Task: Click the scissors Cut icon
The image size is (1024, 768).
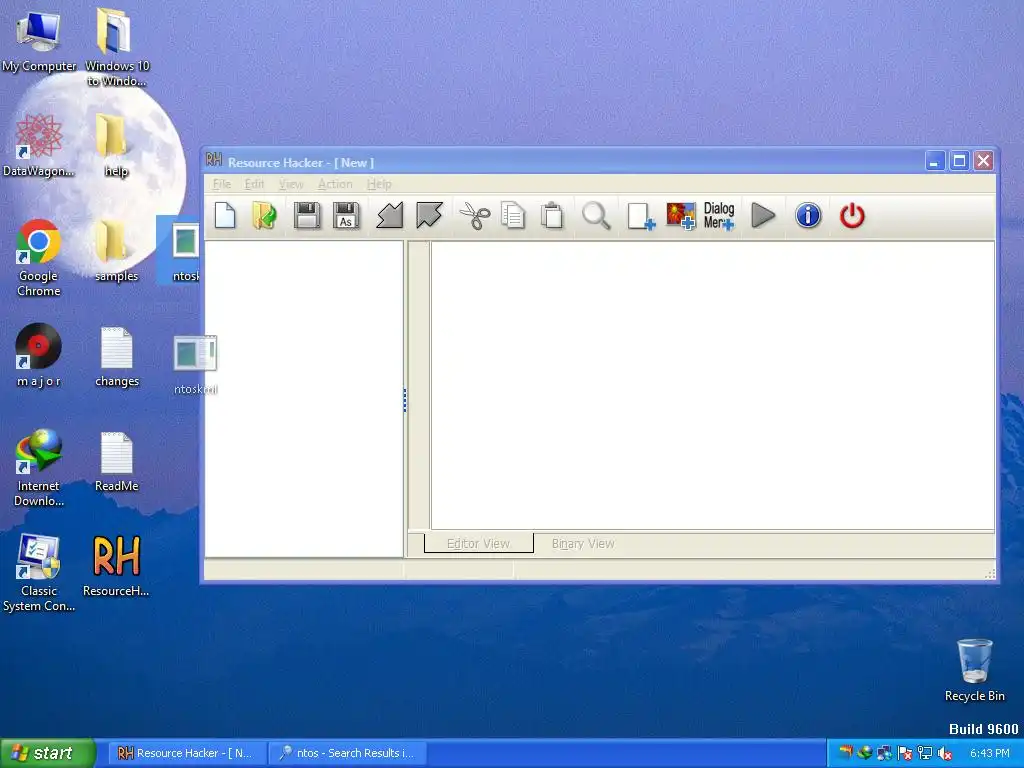Action: 475,216
